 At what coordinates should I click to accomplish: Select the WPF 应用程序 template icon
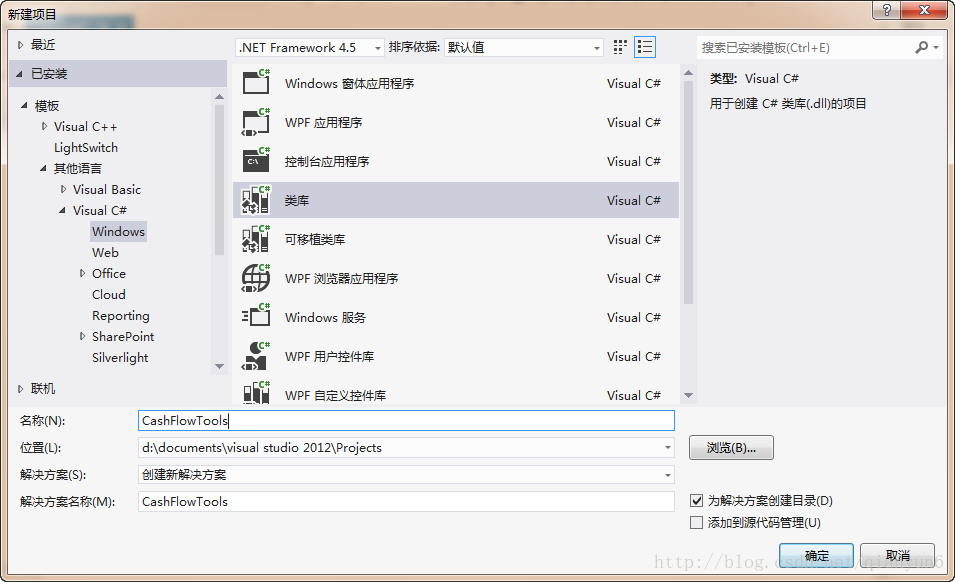[x=256, y=122]
